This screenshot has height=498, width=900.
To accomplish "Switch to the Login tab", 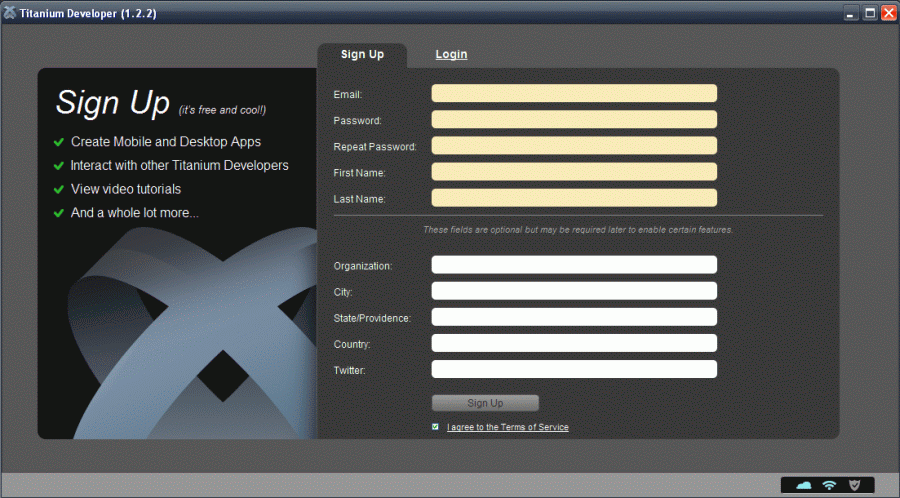I will pyautogui.click(x=451, y=54).
